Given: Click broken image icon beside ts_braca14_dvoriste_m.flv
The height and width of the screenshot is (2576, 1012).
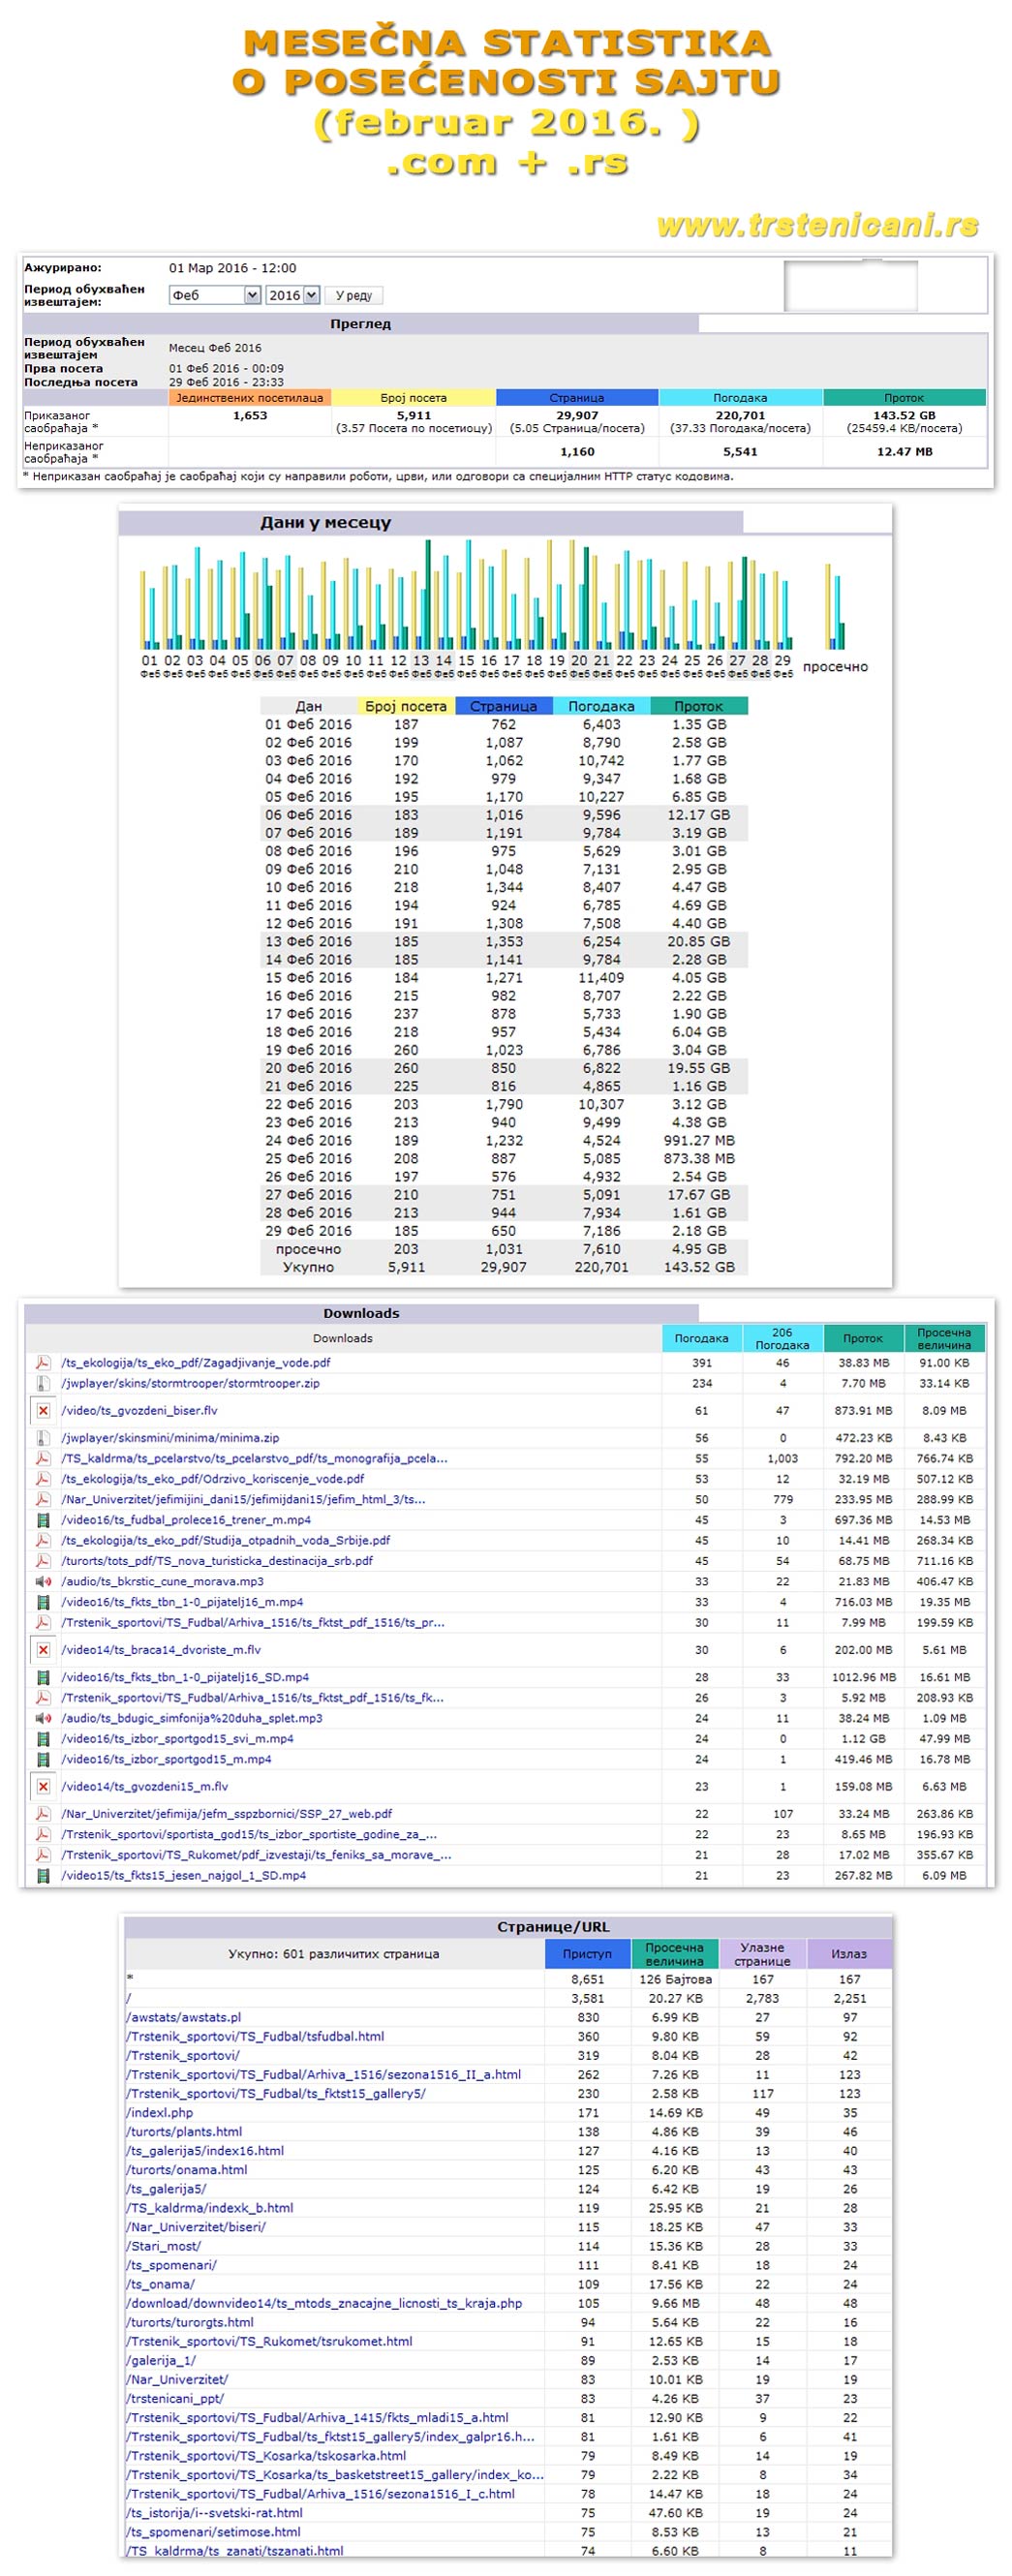Looking at the screenshot, I should tap(43, 1650).
